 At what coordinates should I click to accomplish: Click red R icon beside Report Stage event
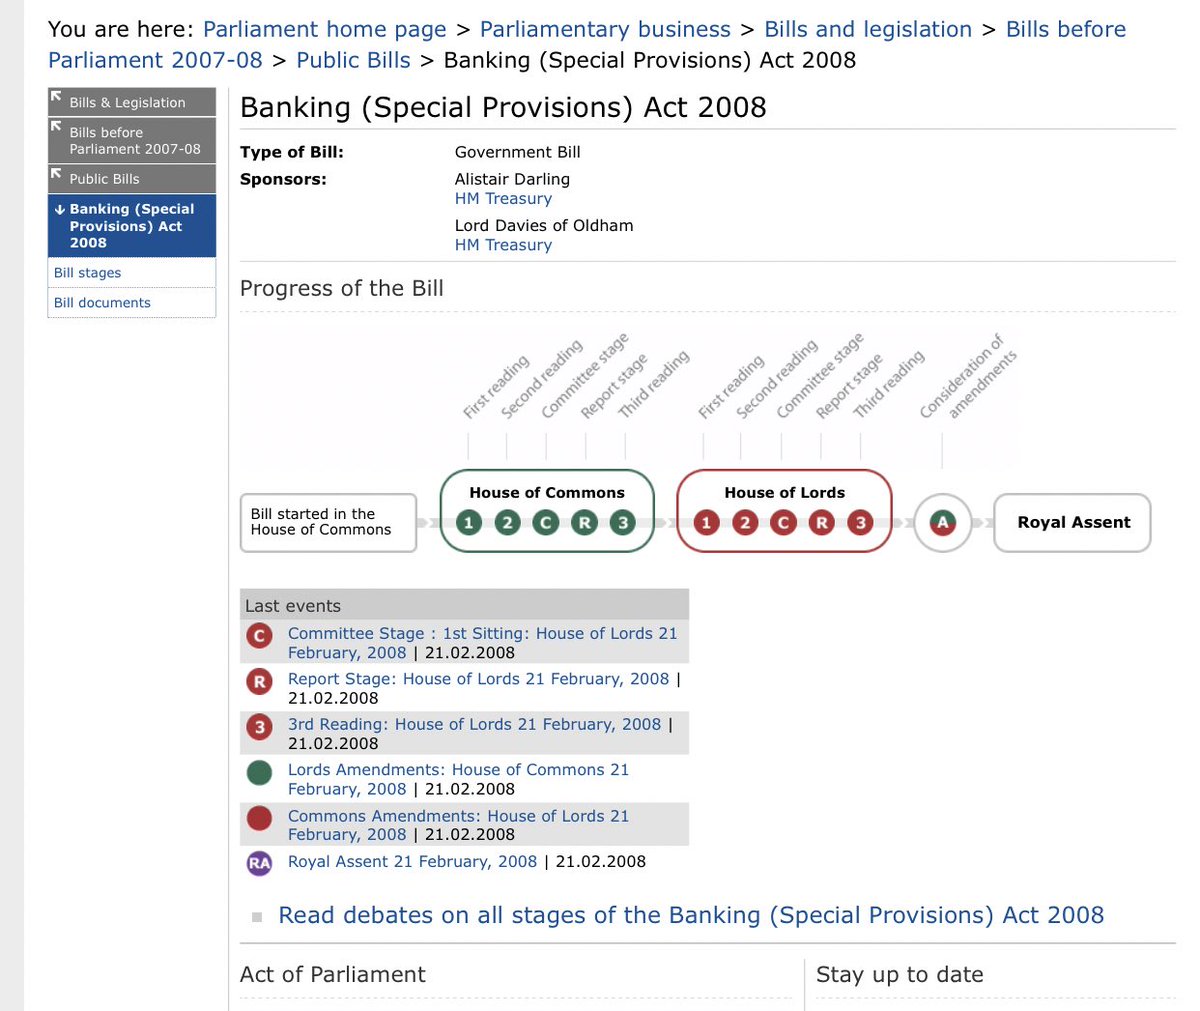(x=260, y=682)
